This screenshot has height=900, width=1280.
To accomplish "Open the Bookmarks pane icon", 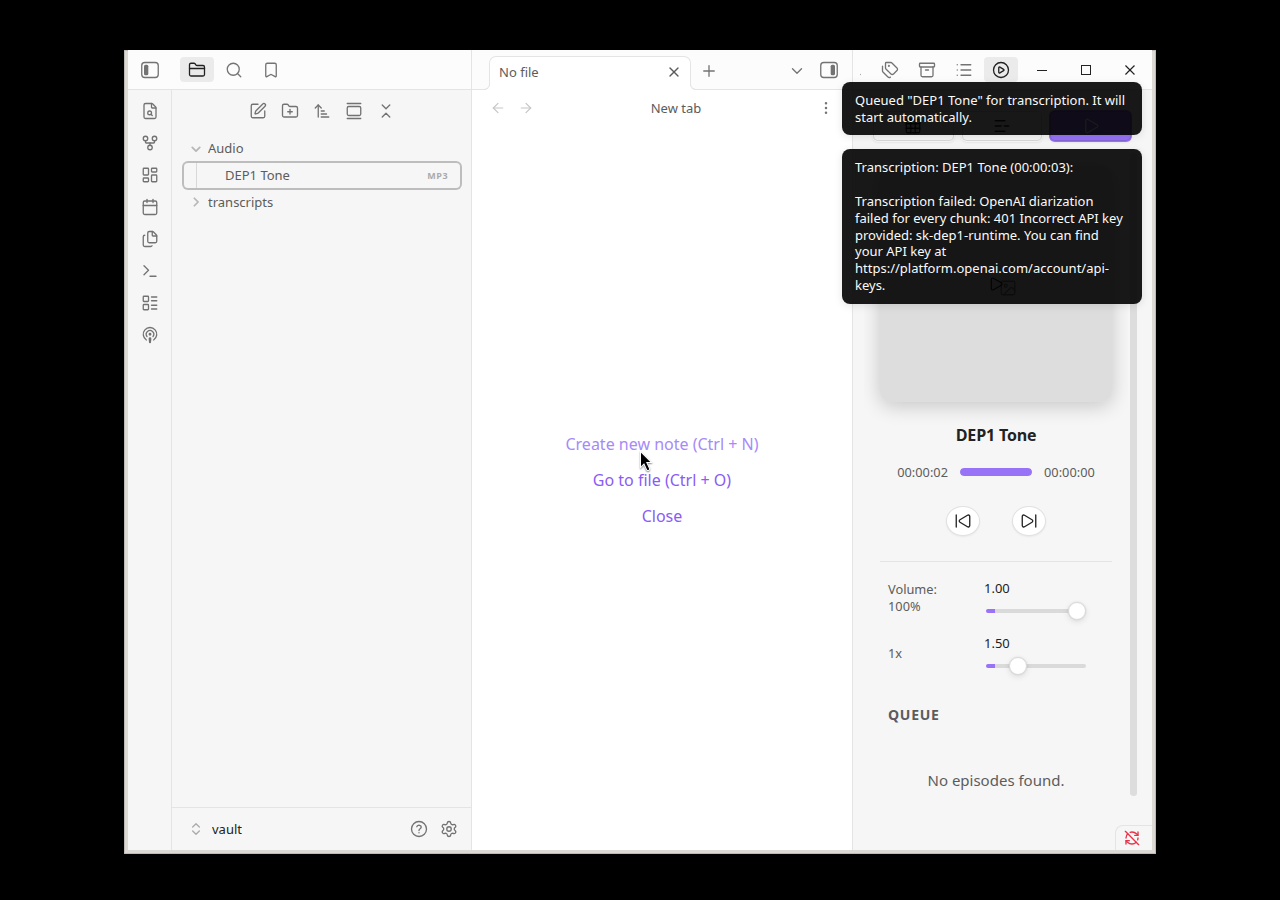I will click(x=271, y=70).
